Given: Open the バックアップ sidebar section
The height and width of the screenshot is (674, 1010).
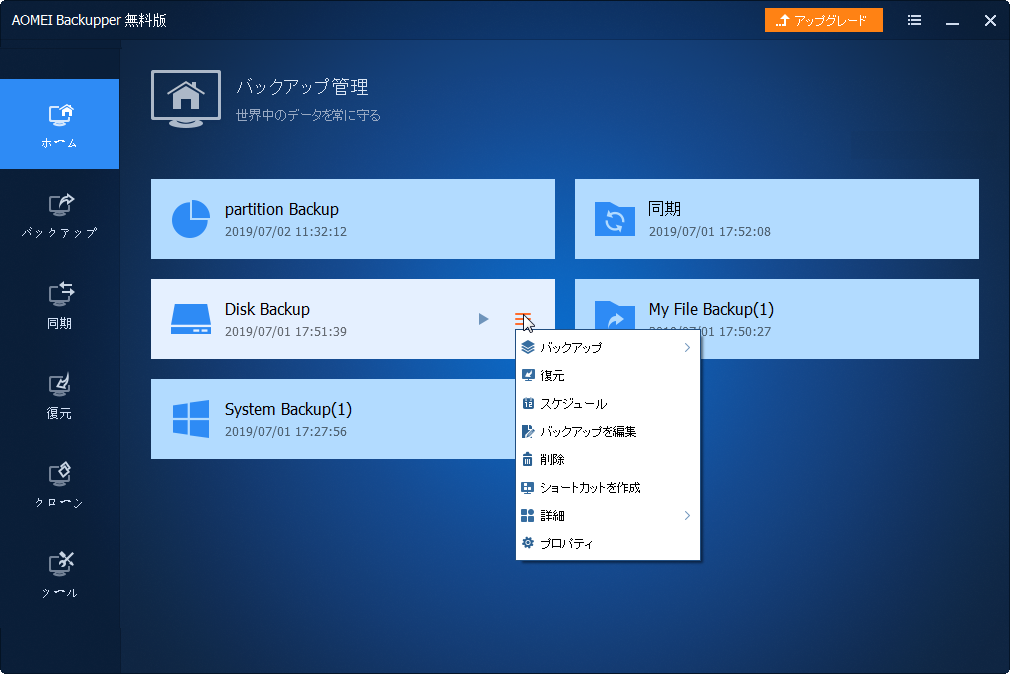Looking at the screenshot, I should click(59, 215).
